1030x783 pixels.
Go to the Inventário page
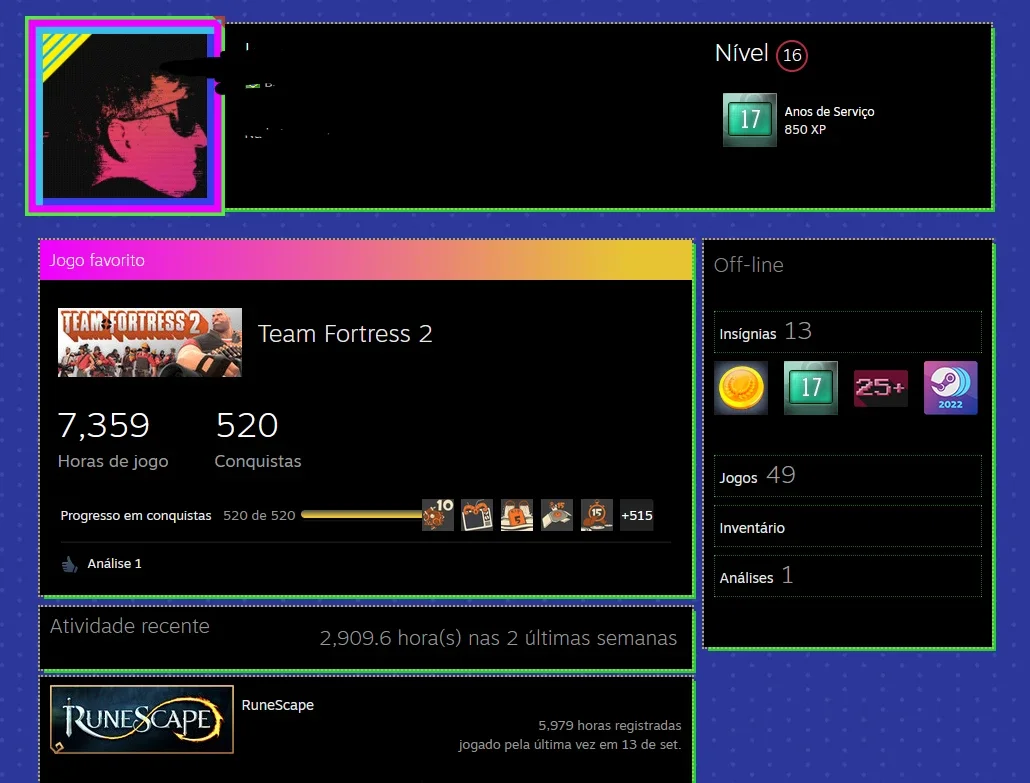[847, 527]
